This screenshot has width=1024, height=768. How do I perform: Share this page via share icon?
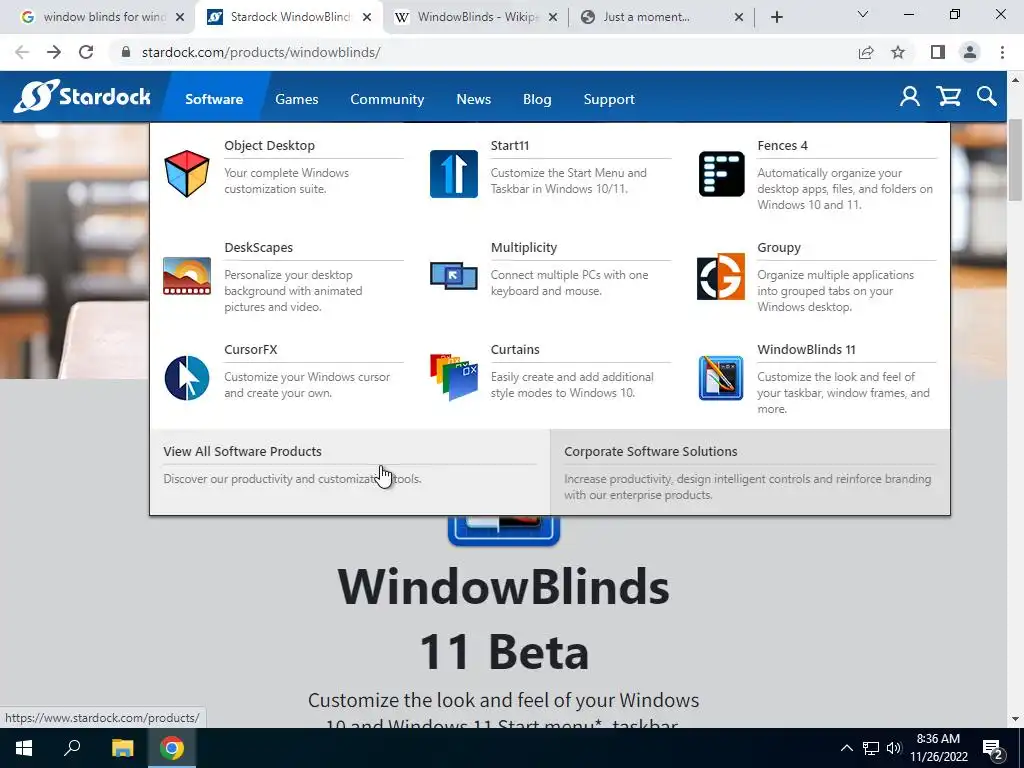866,52
